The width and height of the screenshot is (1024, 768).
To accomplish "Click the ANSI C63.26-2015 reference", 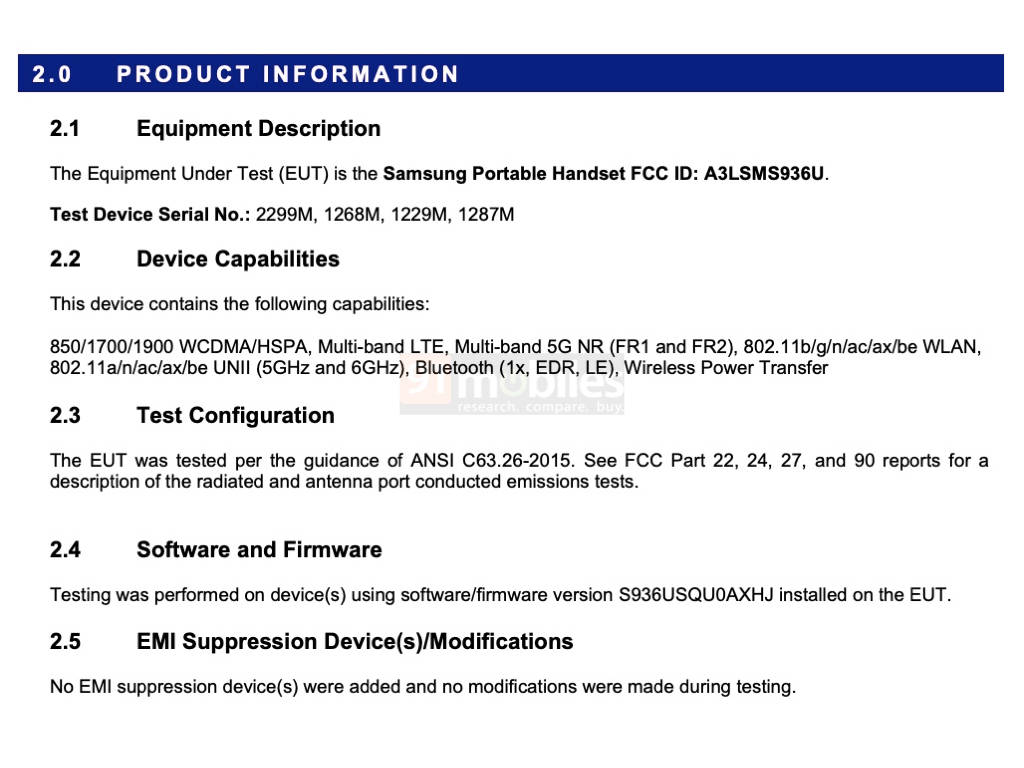I will [x=493, y=461].
